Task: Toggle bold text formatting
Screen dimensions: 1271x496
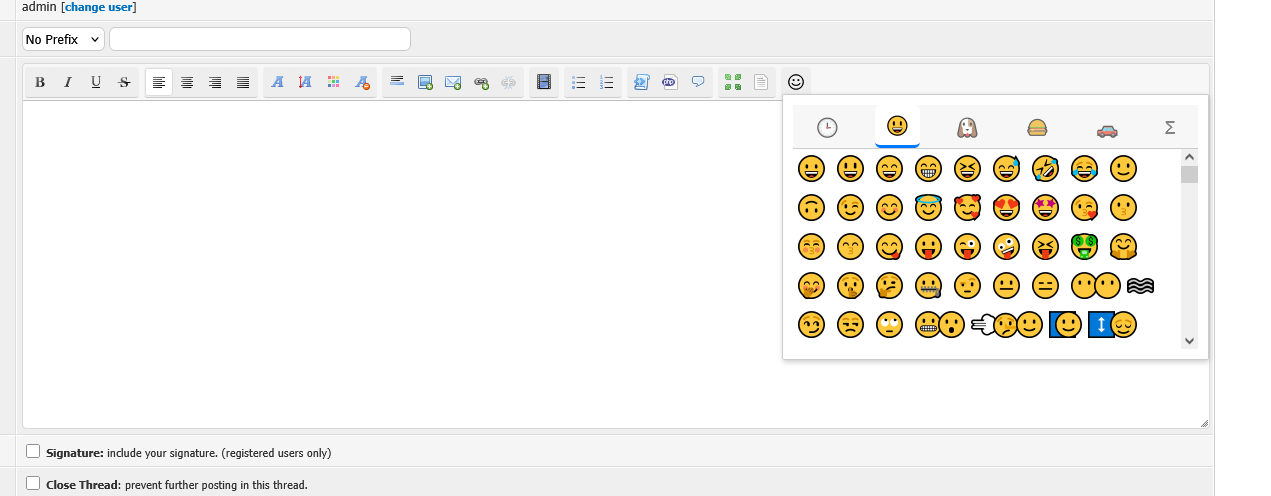Action: [x=40, y=82]
